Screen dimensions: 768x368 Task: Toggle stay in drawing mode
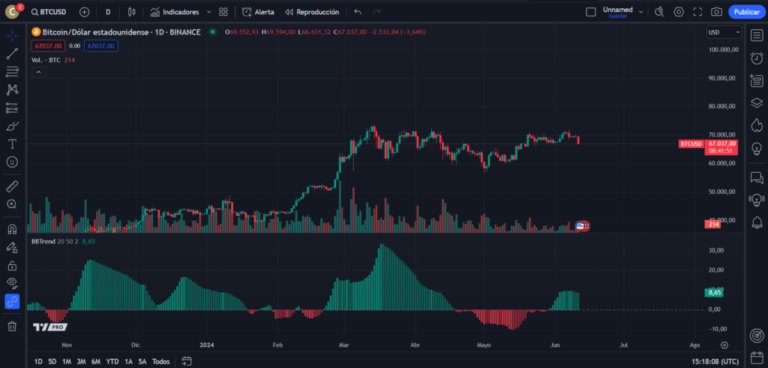point(12,247)
